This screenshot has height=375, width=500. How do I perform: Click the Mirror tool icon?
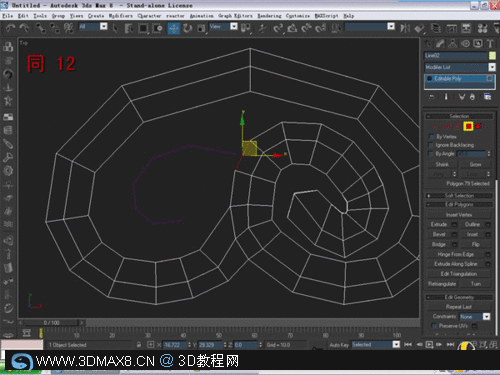[405, 28]
